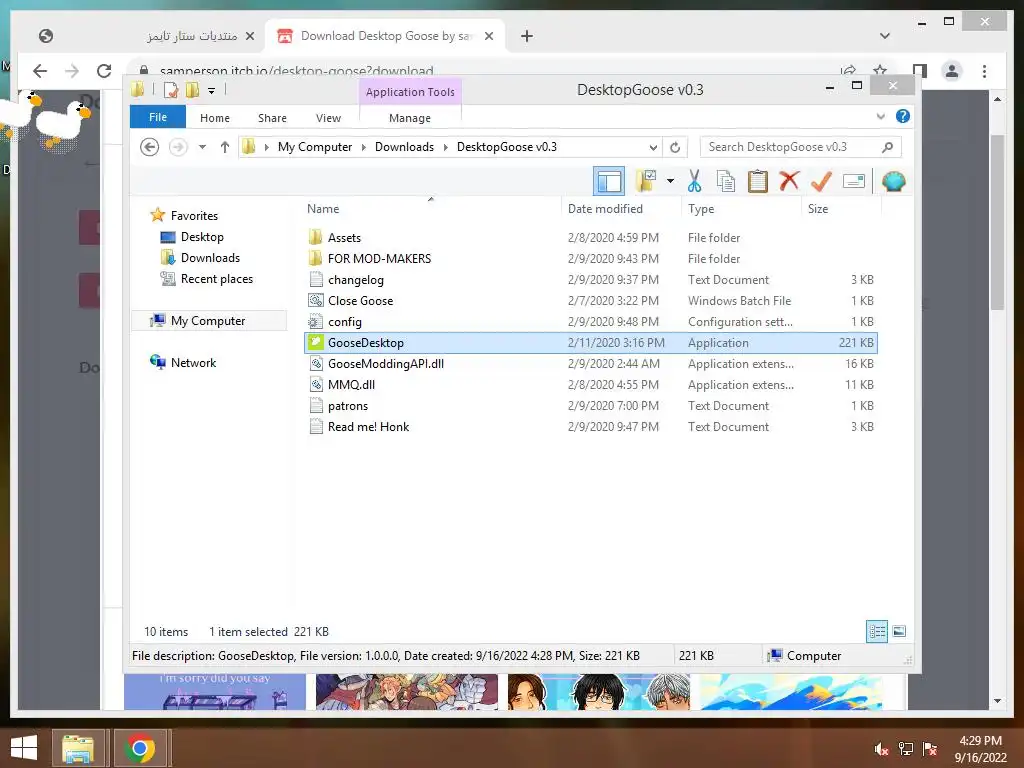Select the Read me! Honk file
Screen dimensions: 1024x768
[x=368, y=426]
